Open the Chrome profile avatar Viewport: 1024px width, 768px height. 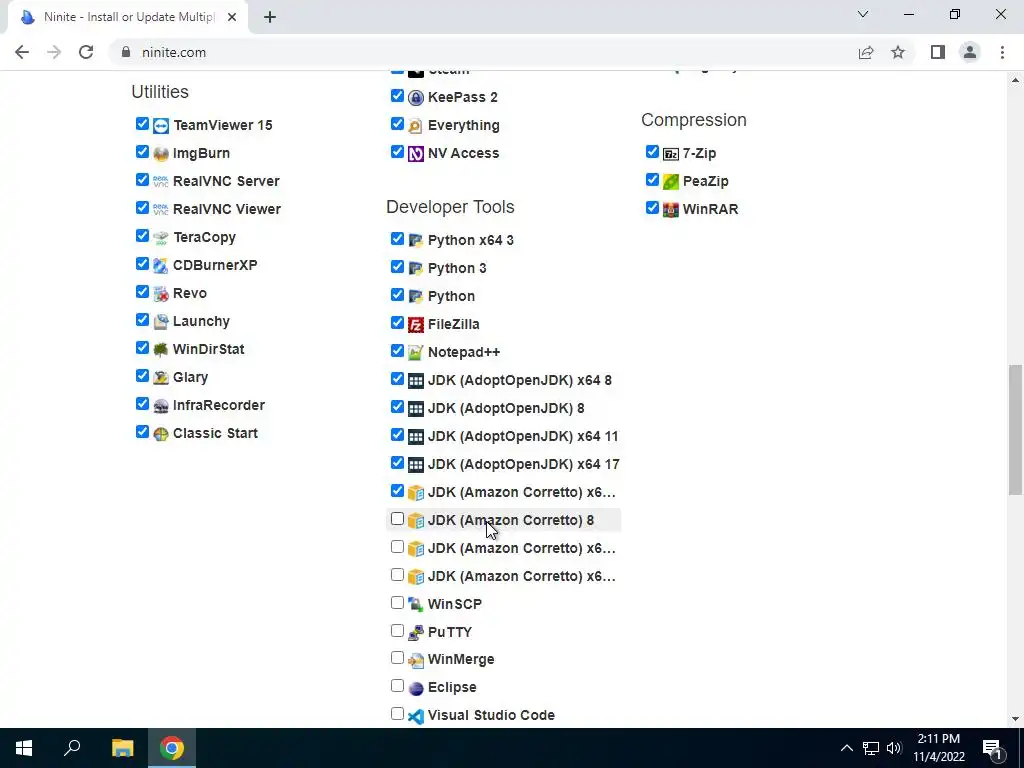click(970, 52)
